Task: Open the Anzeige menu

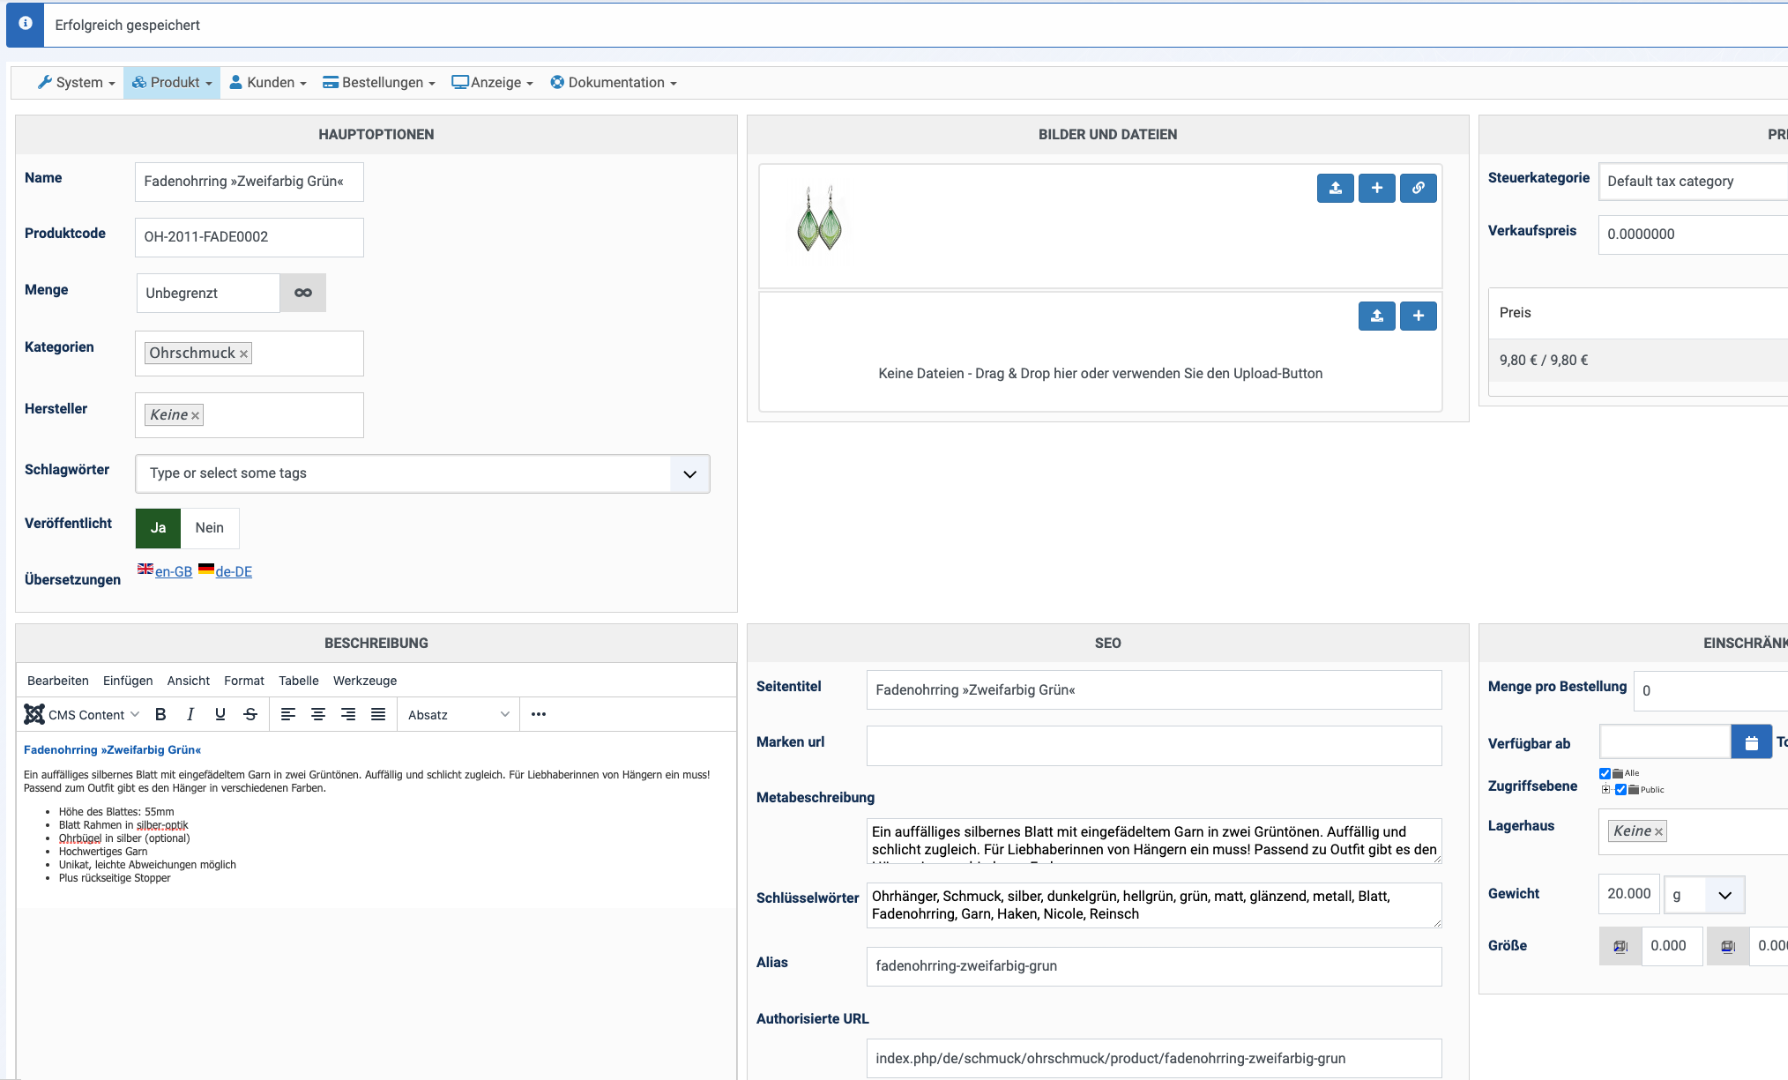Action: [x=492, y=82]
